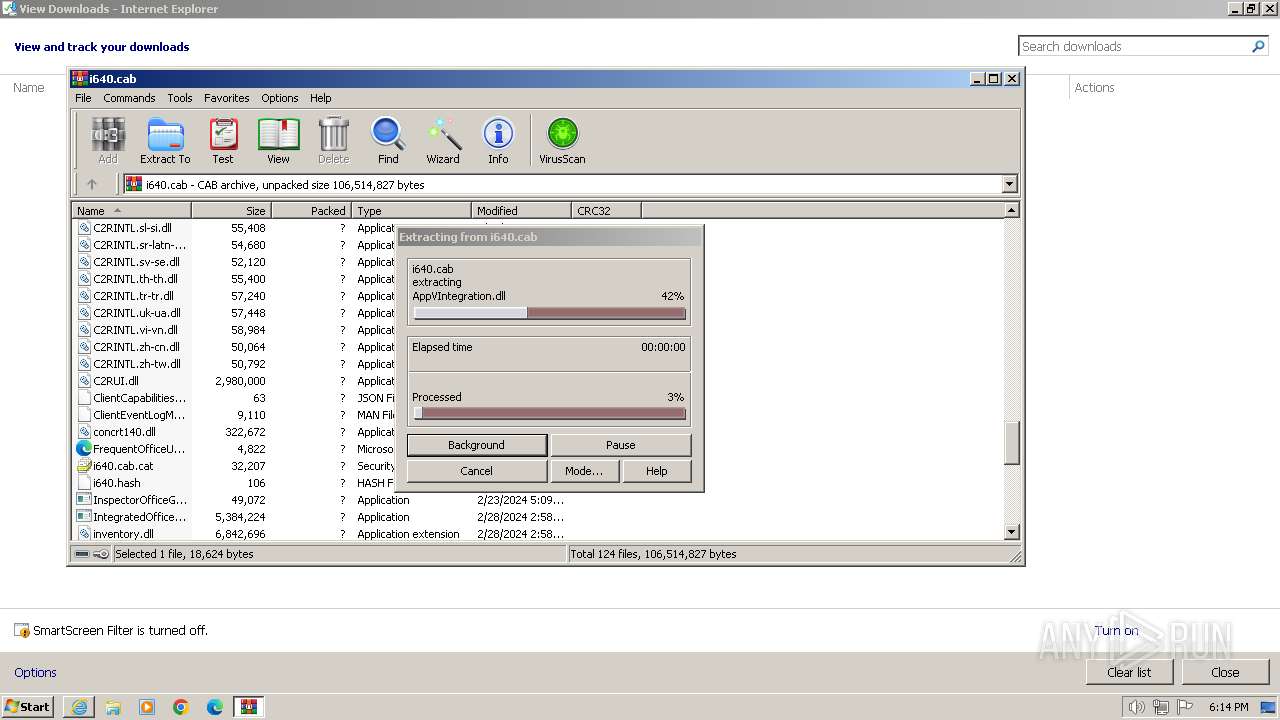Click the status bar drive icon in WinRAR
This screenshot has width=1280, height=720.
82,554
